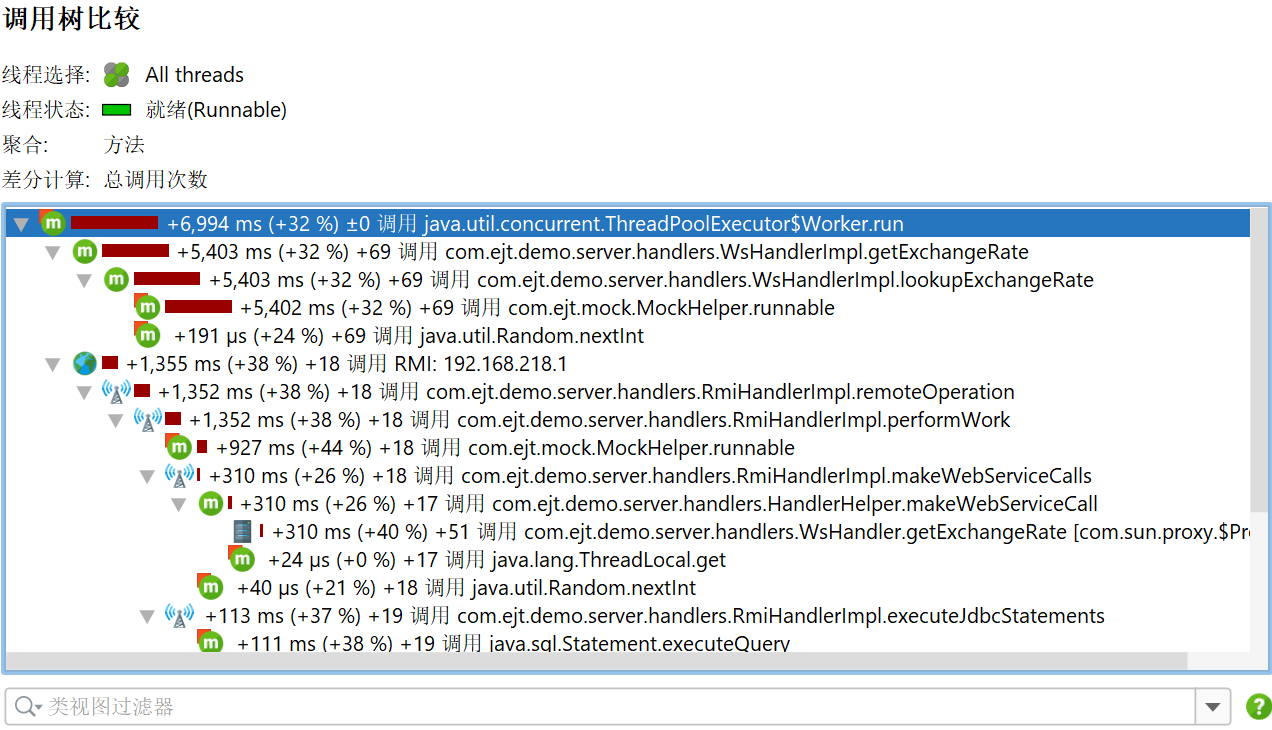Select the HandlerHelper.makeWebServiceCall row
Screen dimensions: 1272x730
(669, 503)
